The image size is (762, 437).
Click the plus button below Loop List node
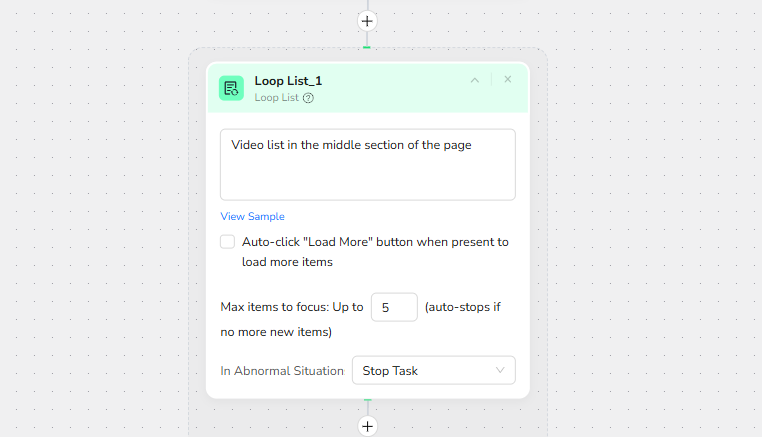point(367,426)
